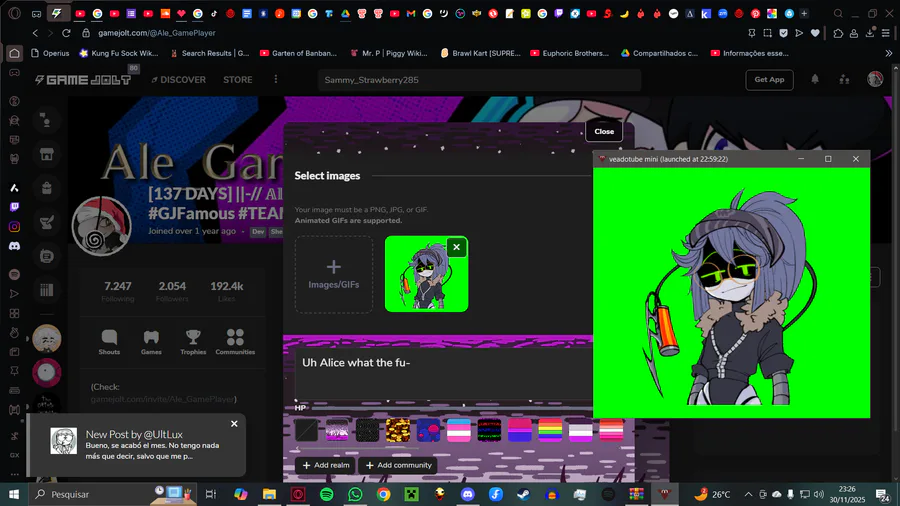Select the no-background diagonal swatch
900x506 pixels.
[307, 430]
